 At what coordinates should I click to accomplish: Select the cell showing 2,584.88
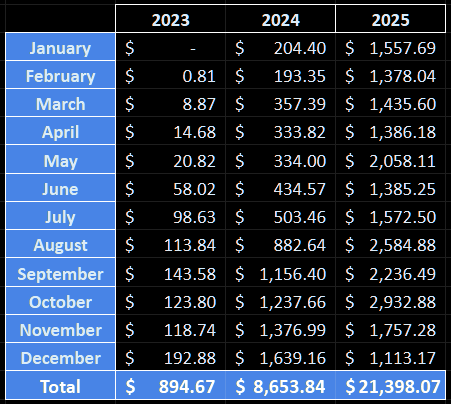point(390,244)
